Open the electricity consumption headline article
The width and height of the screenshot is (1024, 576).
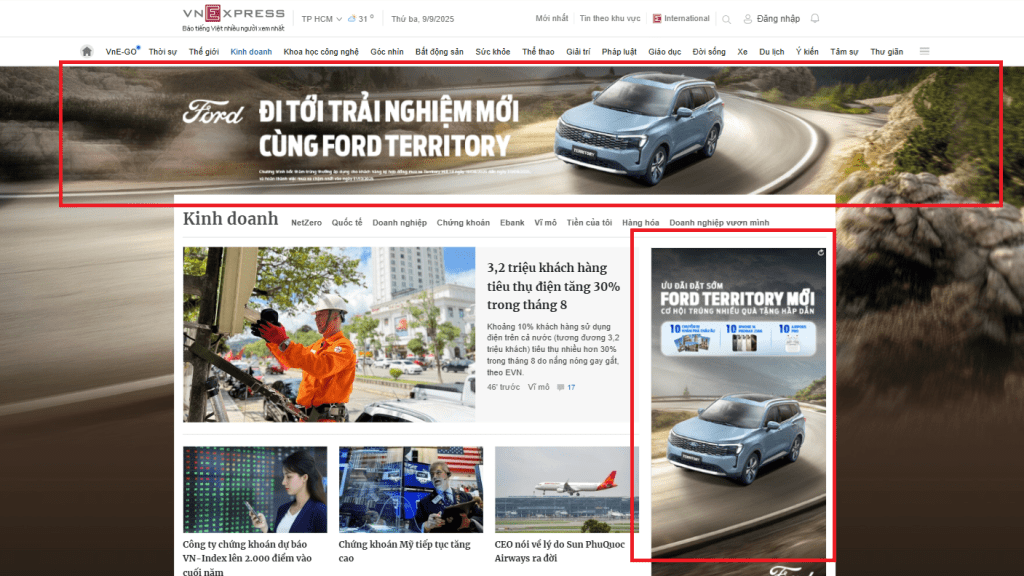[553, 286]
